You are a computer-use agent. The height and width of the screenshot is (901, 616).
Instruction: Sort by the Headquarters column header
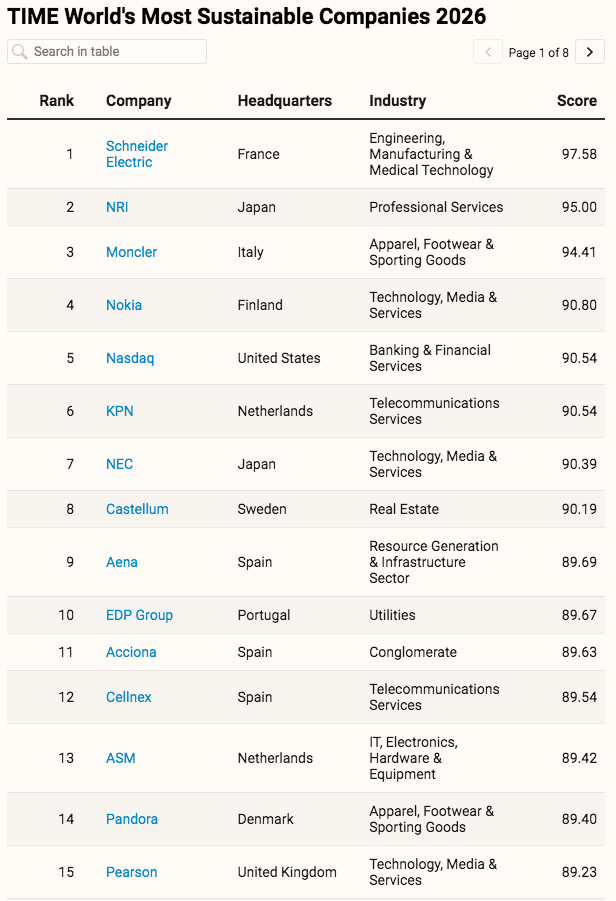(284, 101)
